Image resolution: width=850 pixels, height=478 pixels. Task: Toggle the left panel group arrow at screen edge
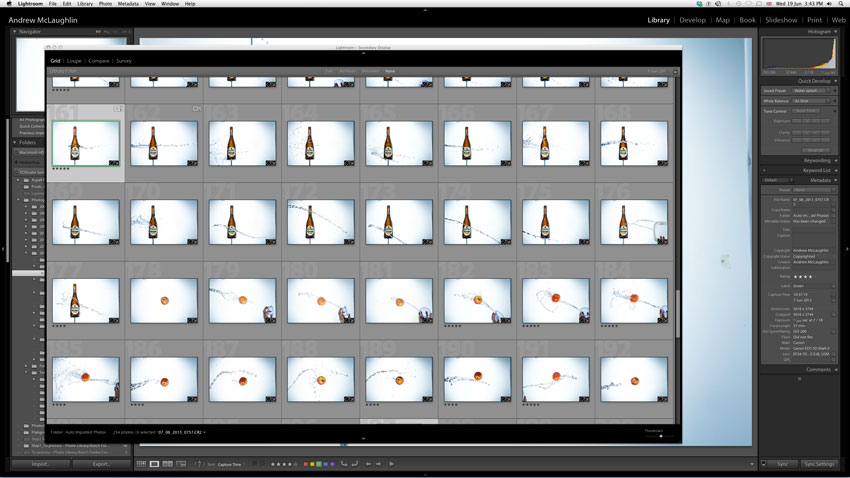[x=3, y=249]
